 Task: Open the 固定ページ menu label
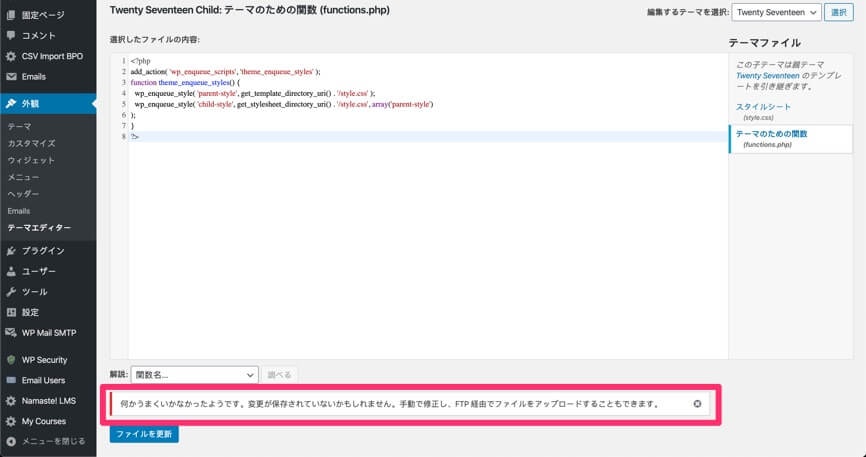click(x=43, y=15)
